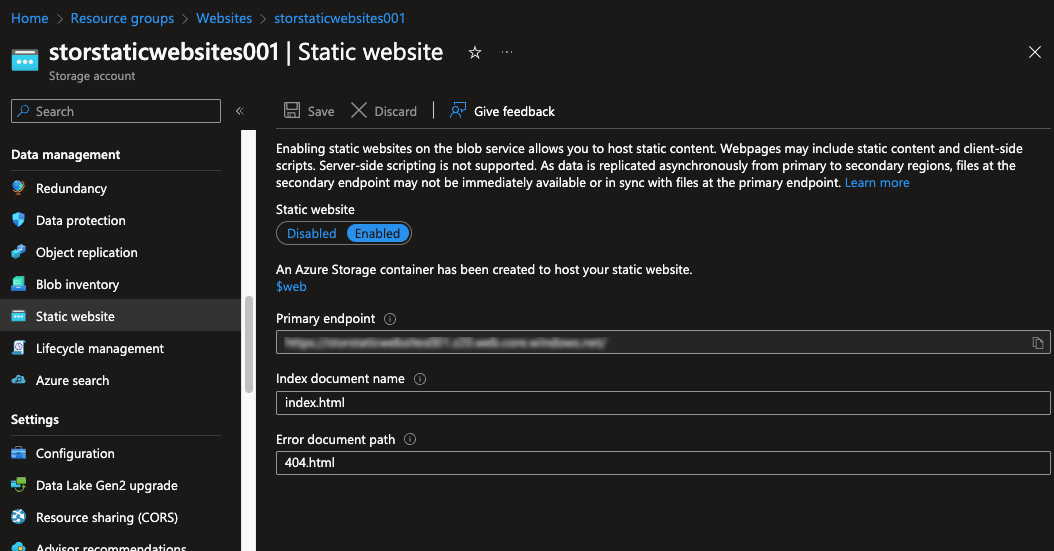Click the Configuration toolbox icon
1054x551 pixels.
[x=19, y=453]
